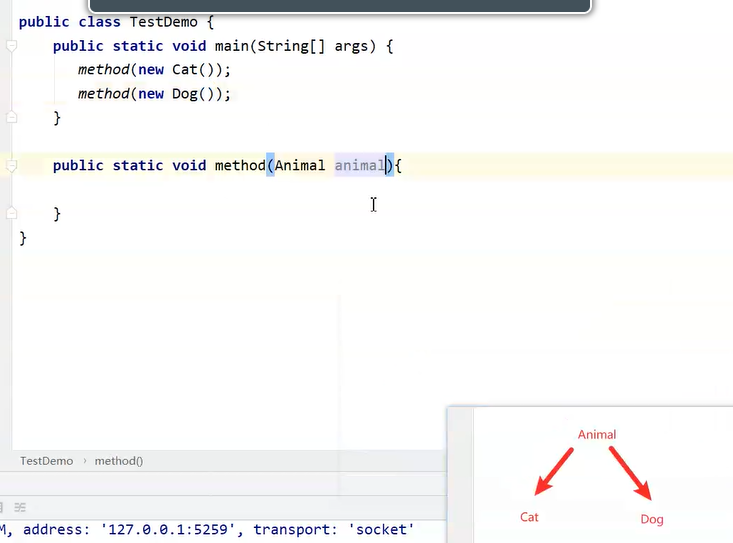Collapse the main method using its gutter fold marker
Image resolution: width=733 pixels, height=543 pixels.
pyautogui.click(x=12, y=46)
